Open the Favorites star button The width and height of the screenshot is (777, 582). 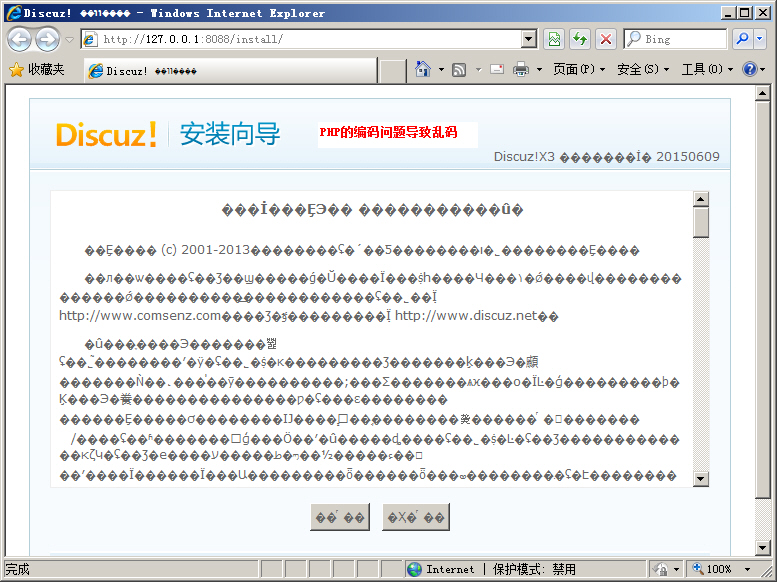click(x=37, y=69)
